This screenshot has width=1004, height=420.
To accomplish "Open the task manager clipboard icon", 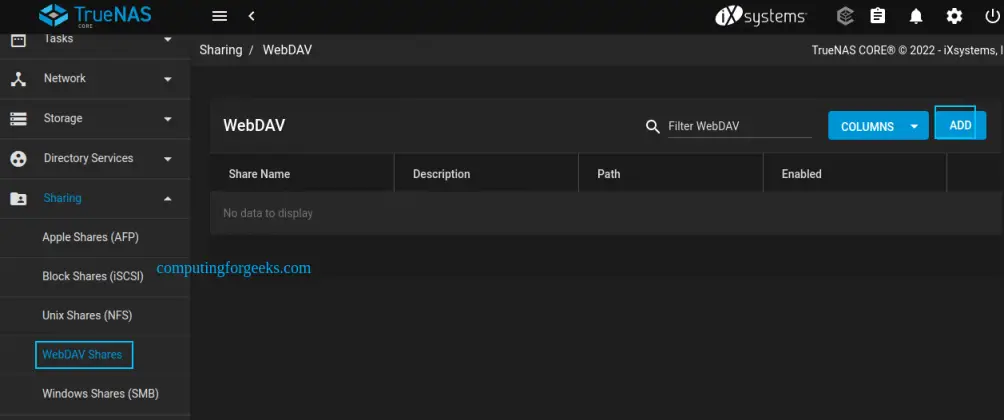I will [878, 16].
